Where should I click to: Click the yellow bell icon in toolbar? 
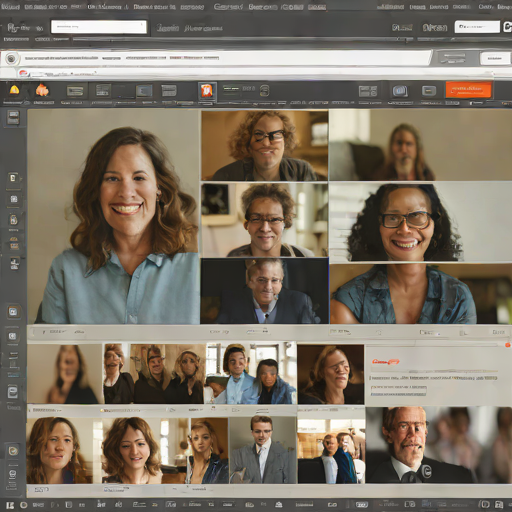pyautogui.click(x=14, y=90)
